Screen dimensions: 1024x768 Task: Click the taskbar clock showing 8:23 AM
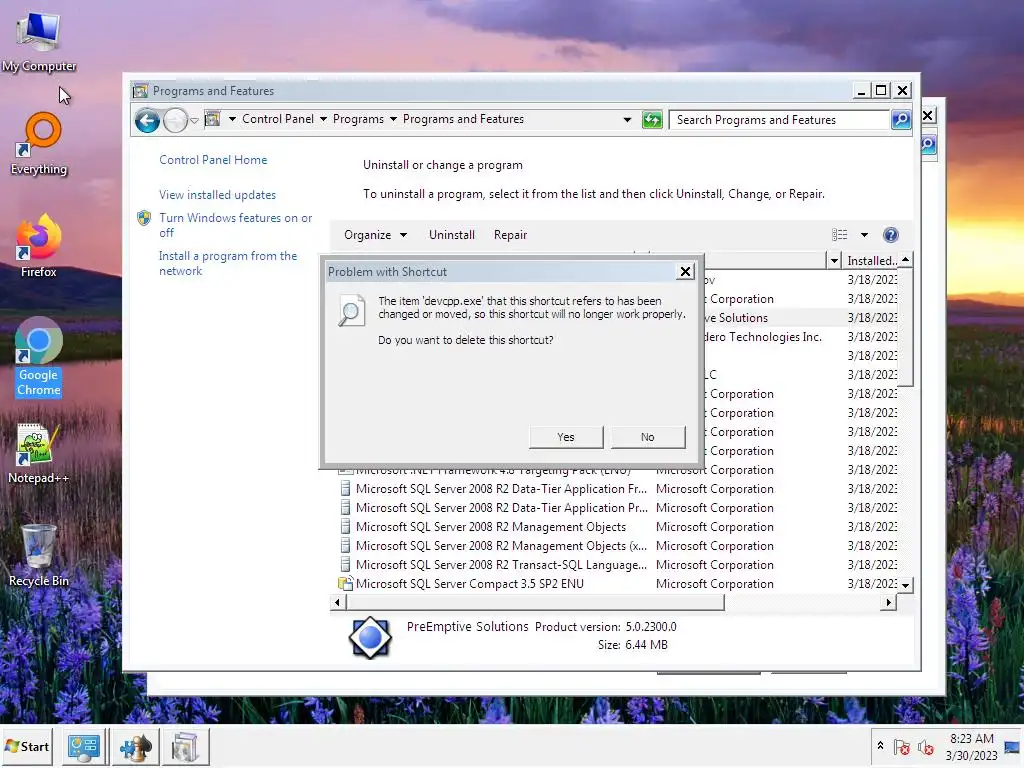click(x=971, y=746)
